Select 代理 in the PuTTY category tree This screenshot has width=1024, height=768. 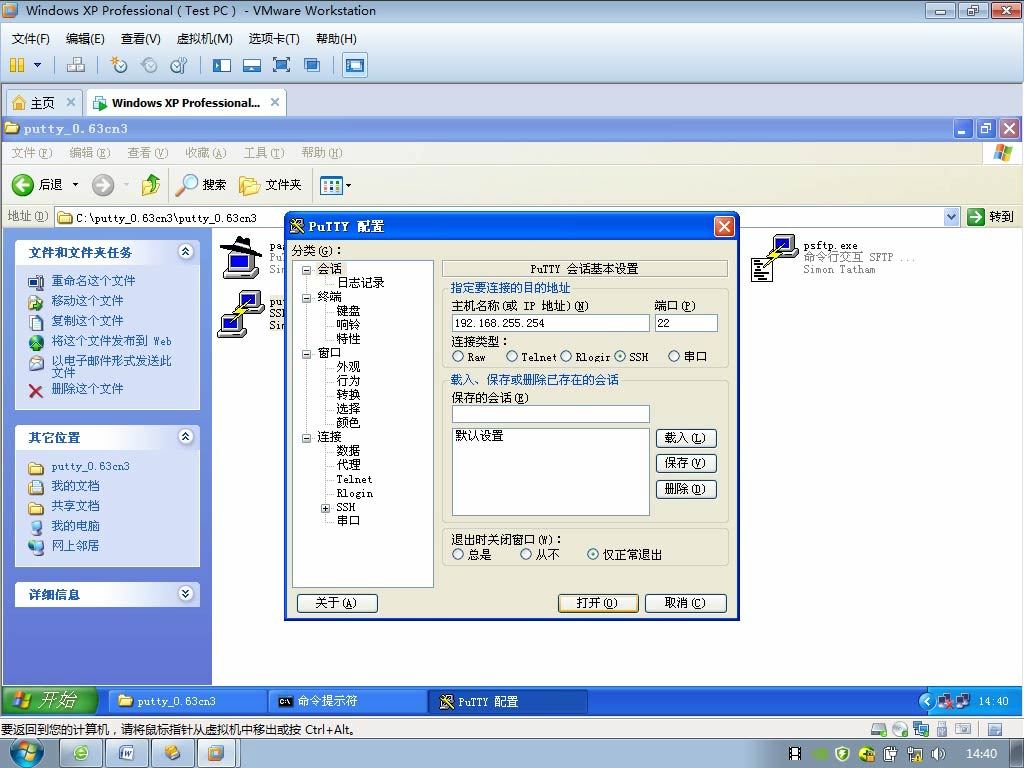[x=348, y=464]
